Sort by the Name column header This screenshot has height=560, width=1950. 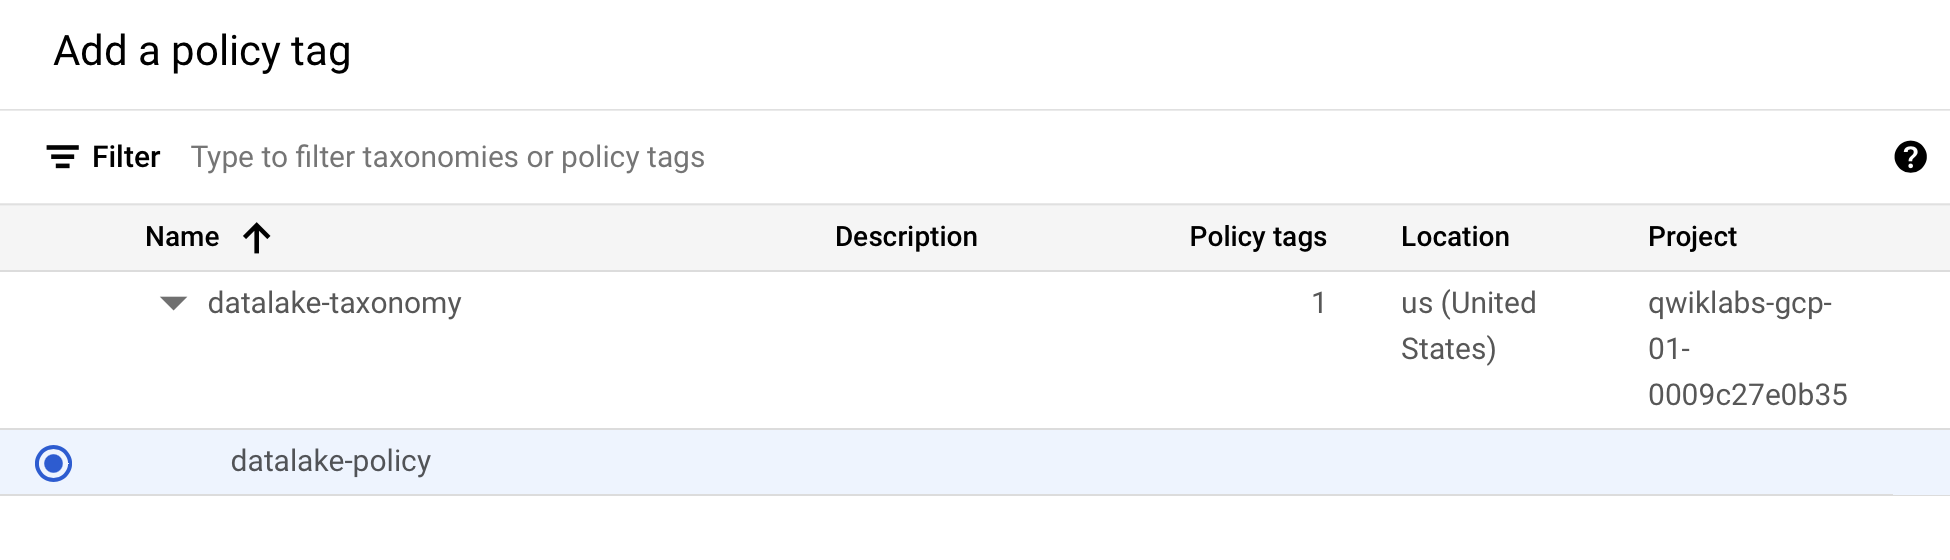[182, 237]
